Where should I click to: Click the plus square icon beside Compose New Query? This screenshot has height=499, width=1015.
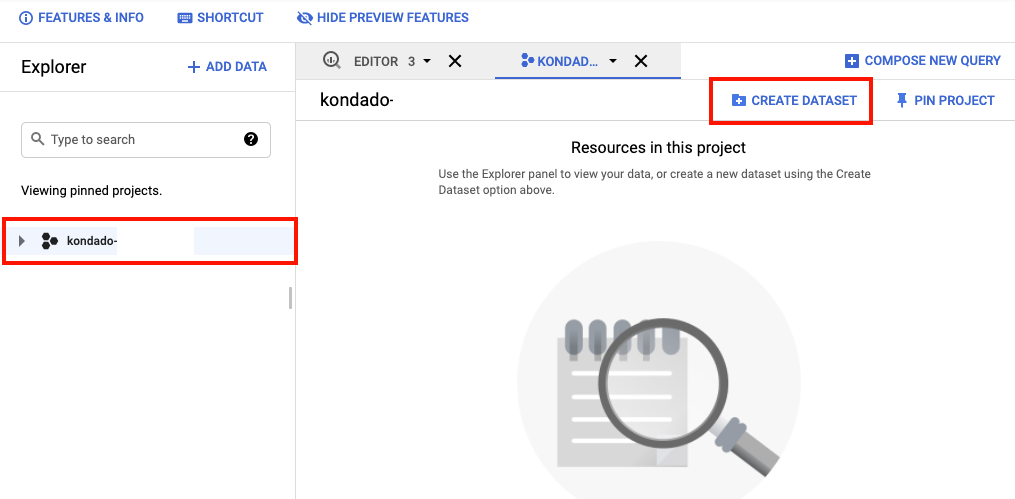(852, 61)
